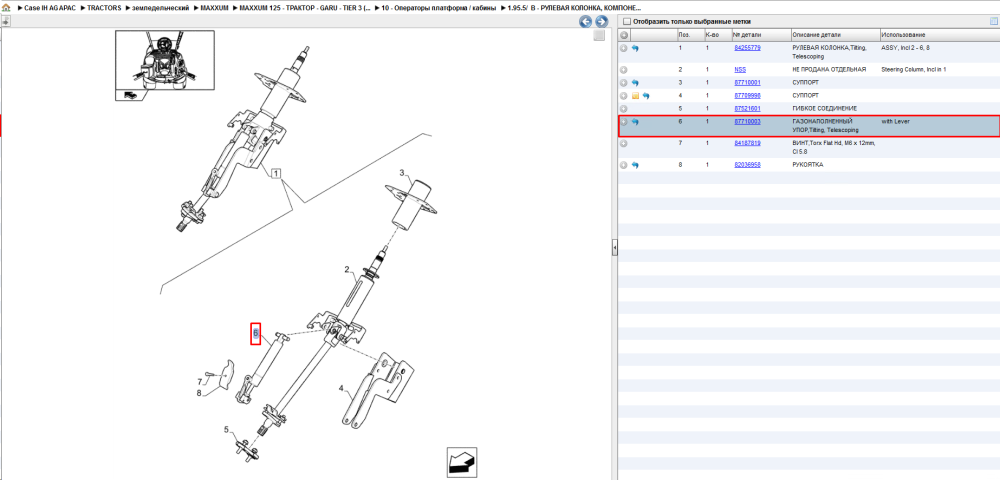1000x480 pixels.
Task: Open 10 - Операторы платформа / кабины breadcrumb
Action: coord(439,8)
